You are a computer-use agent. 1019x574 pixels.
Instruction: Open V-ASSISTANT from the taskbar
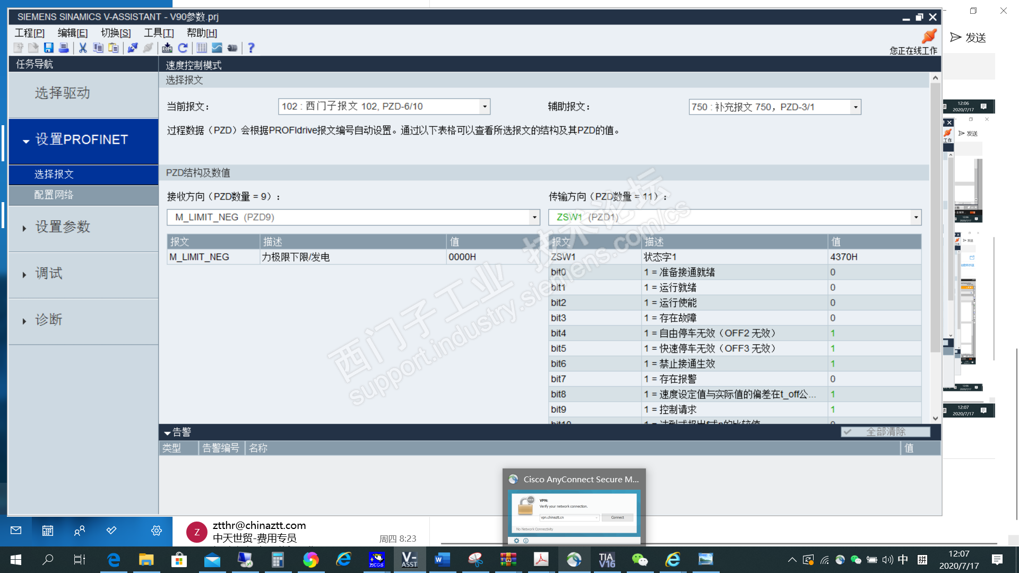click(x=409, y=559)
